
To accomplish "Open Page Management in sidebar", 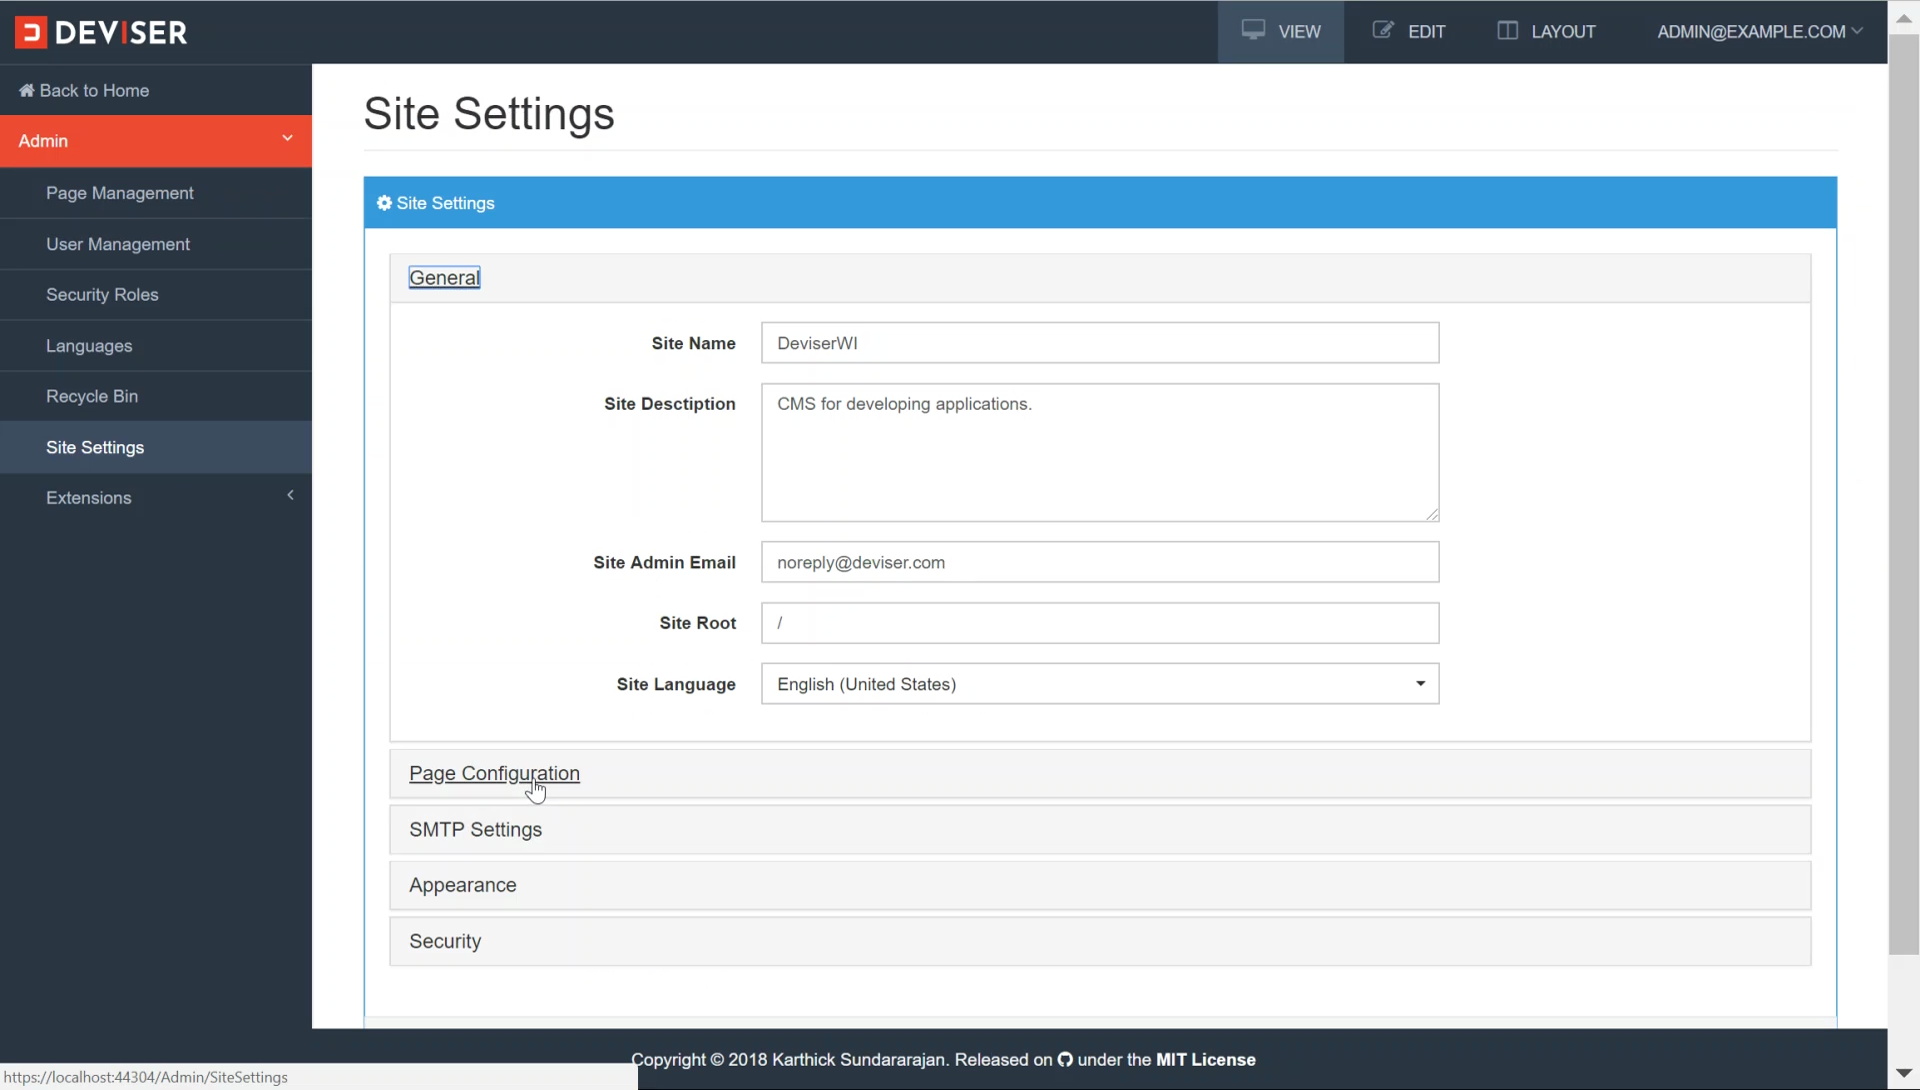I will [120, 193].
